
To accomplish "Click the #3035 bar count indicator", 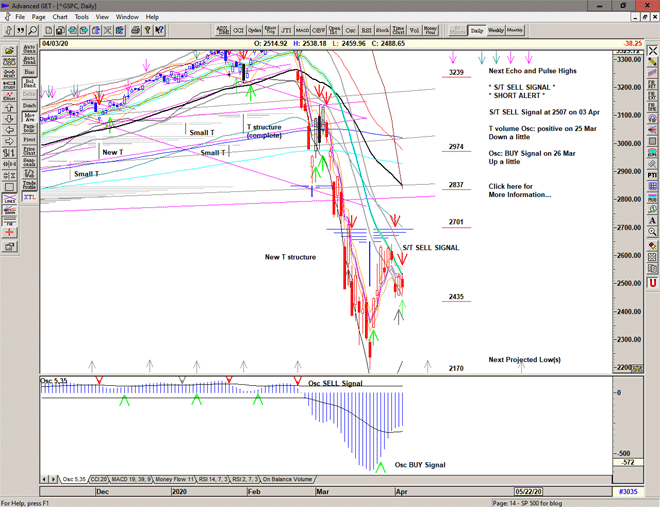I will point(628,491).
